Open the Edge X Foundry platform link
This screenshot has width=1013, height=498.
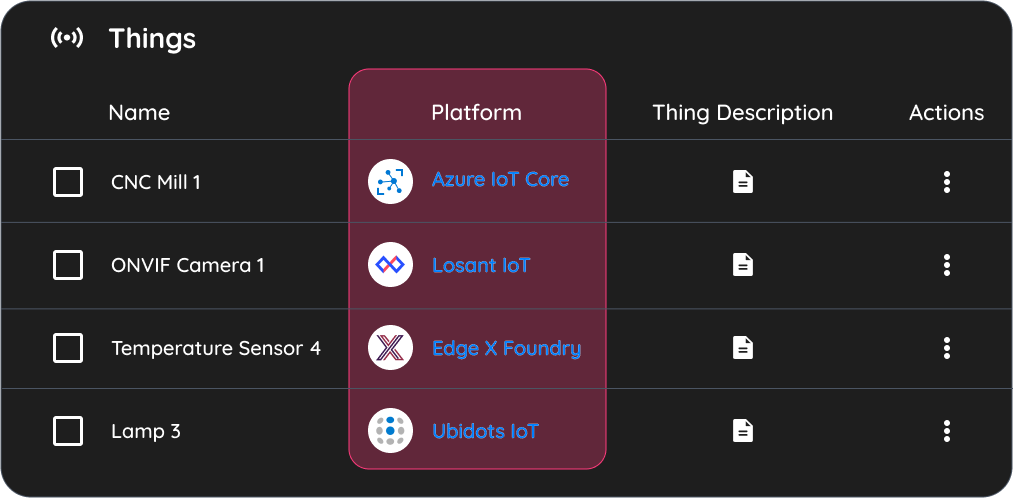506,348
